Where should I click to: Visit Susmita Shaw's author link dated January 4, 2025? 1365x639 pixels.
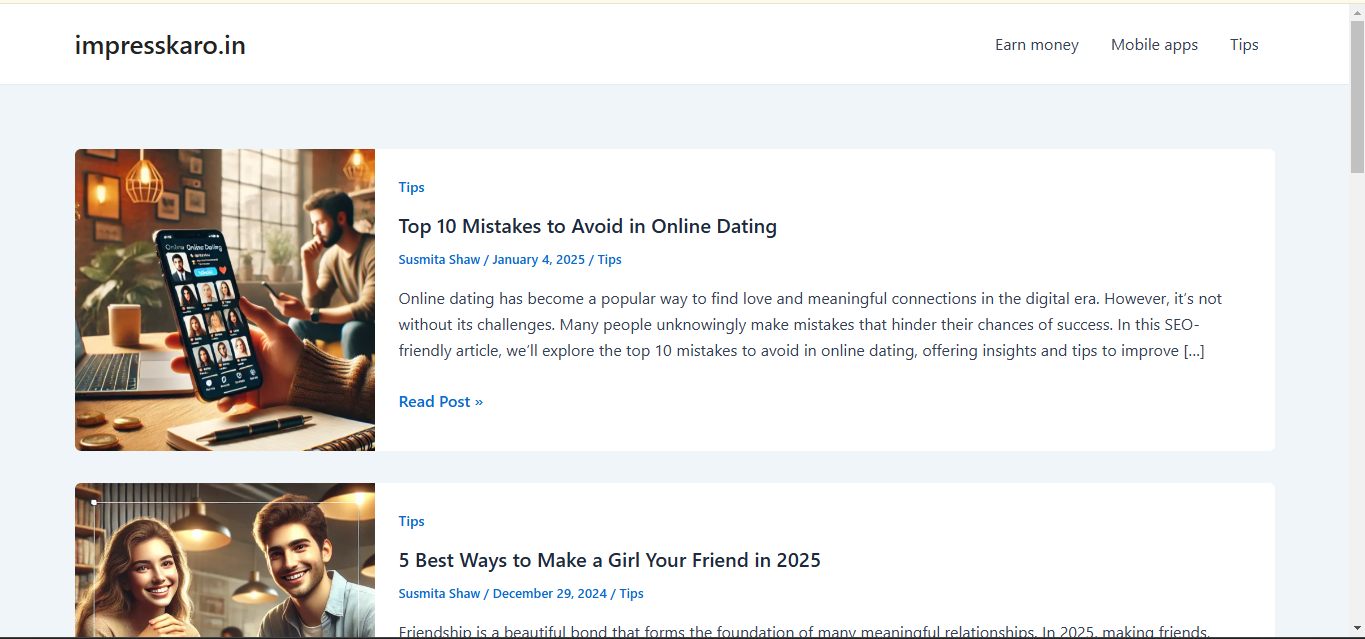pyautogui.click(x=439, y=259)
